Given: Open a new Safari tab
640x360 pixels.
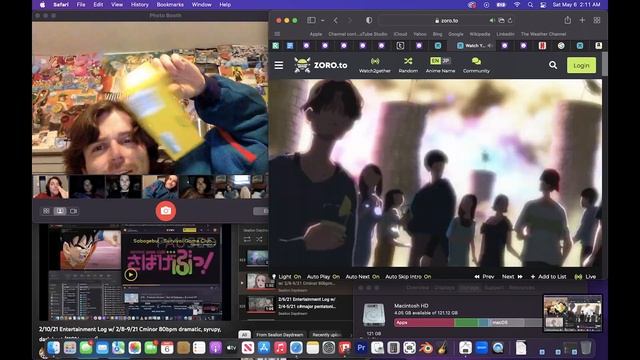Looking at the screenshot, I should (x=582, y=20).
